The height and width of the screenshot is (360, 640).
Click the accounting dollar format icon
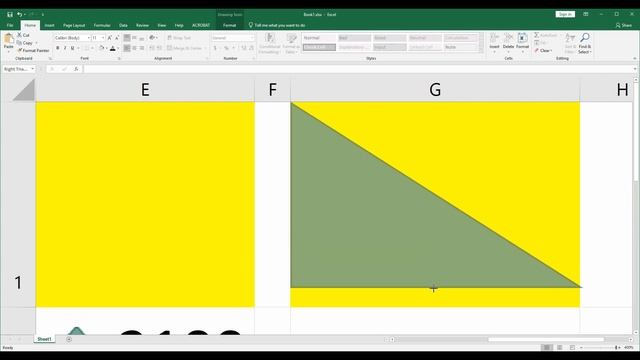pos(215,48)
